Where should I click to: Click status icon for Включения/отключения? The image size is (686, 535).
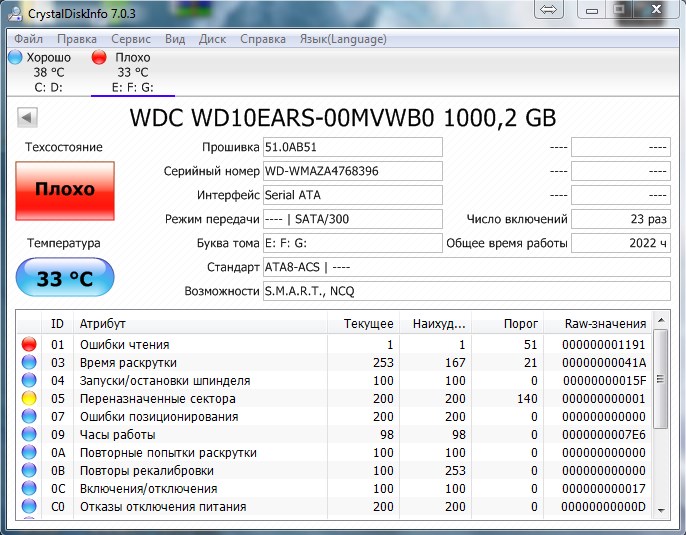point(29,488)
